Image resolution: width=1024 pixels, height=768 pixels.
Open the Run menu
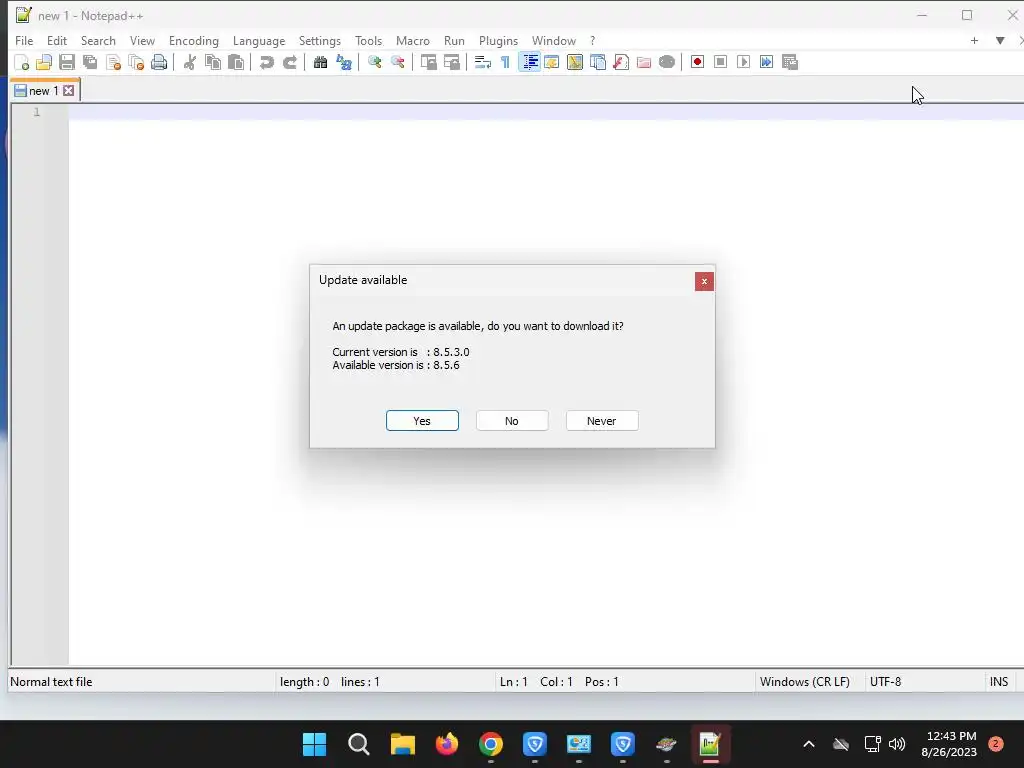tap(455, 40)
